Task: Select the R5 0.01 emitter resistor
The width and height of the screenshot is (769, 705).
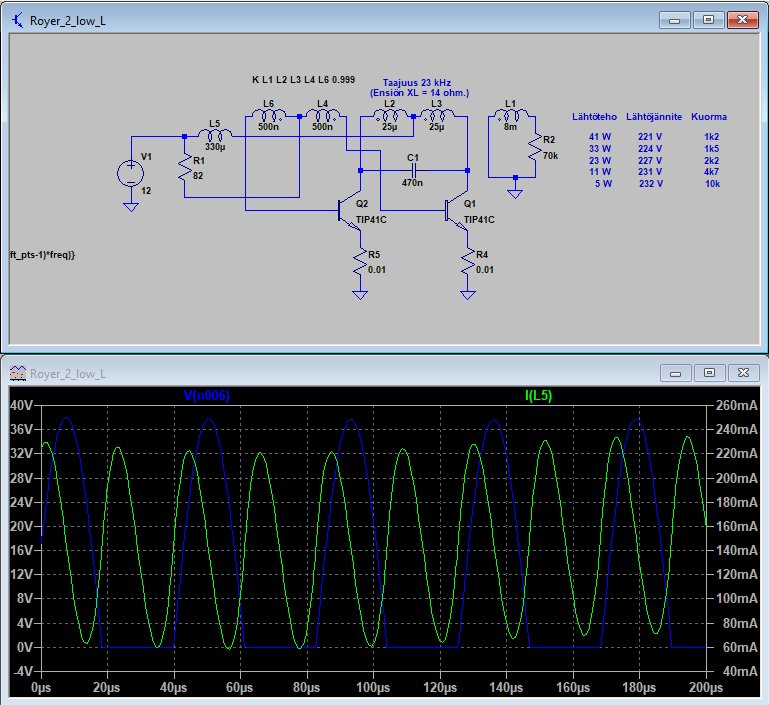Action: 360,262
